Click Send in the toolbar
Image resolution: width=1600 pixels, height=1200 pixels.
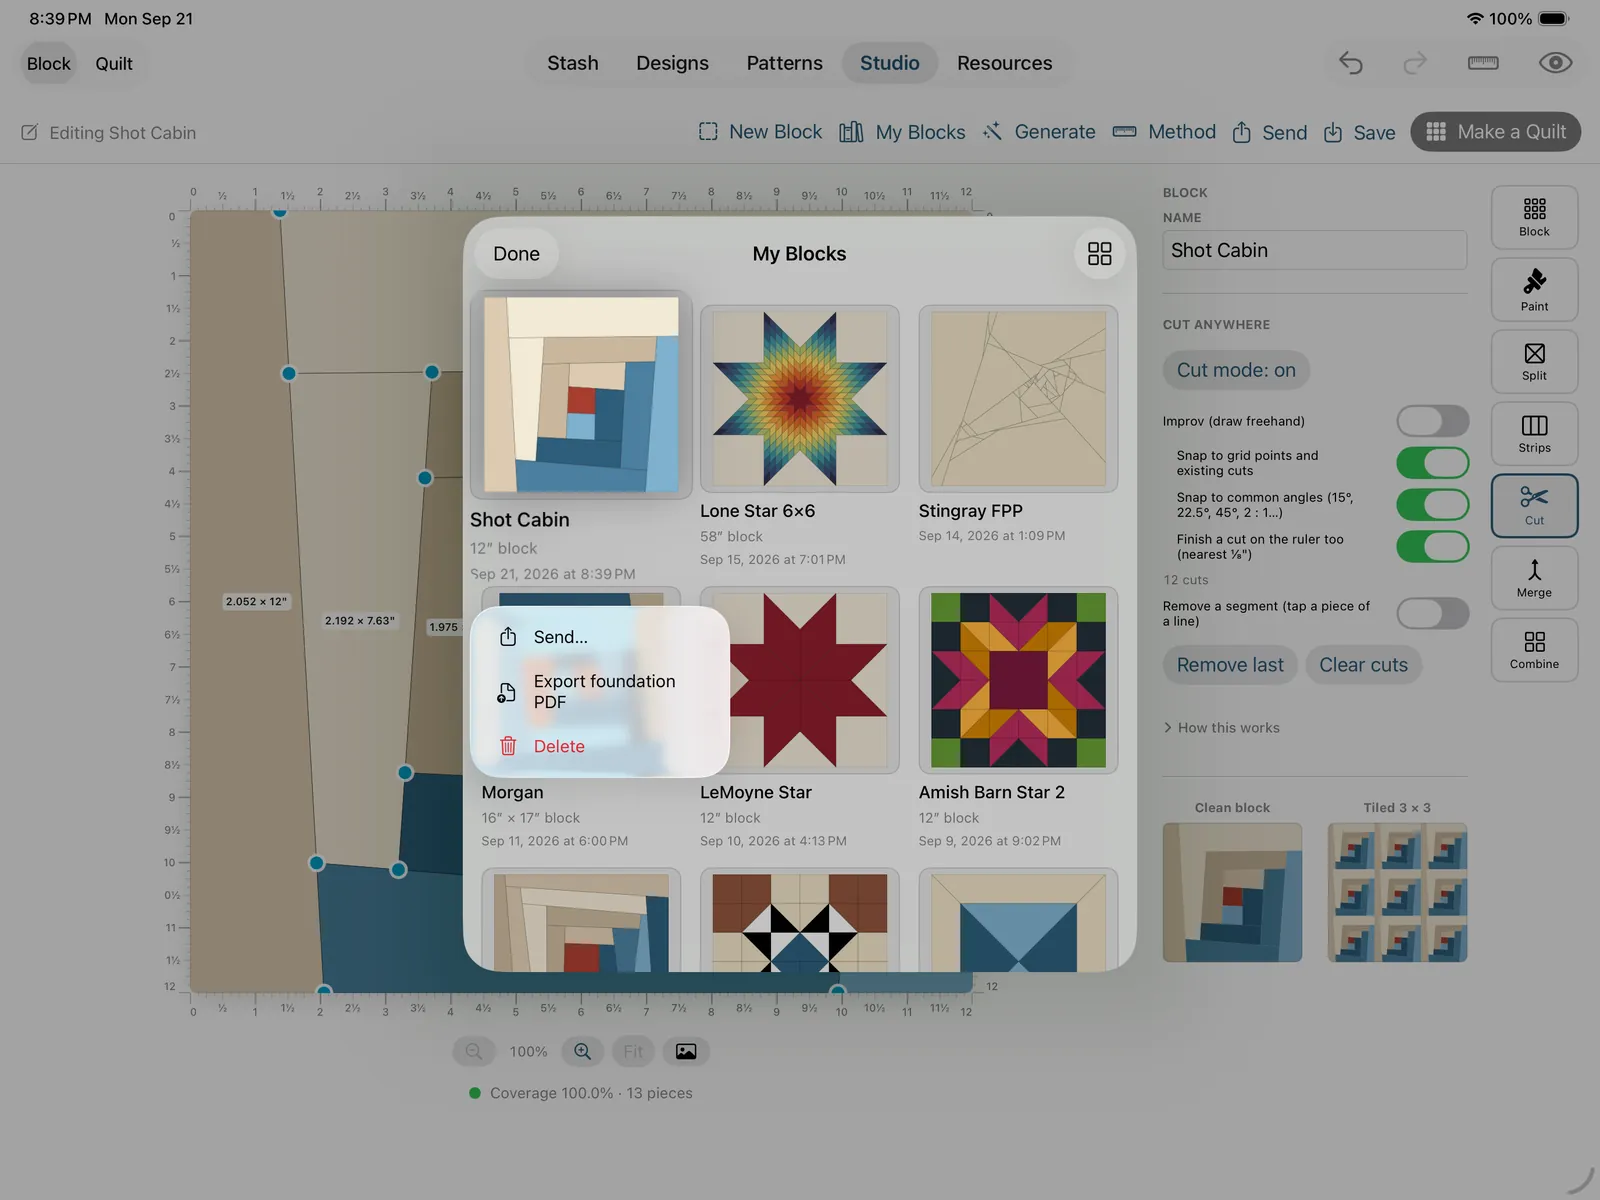point(1269,132)
